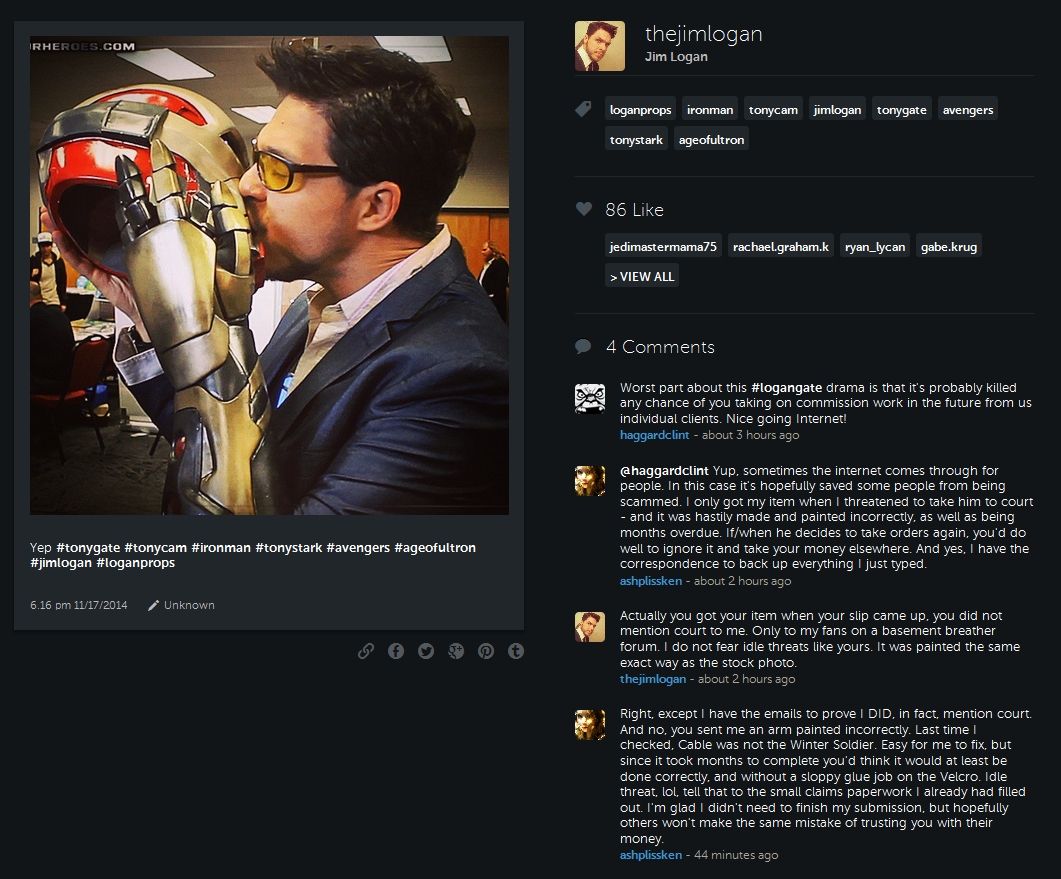Click the Jim Logan full name text
The width and height of the screenshot is (1061, 879).
click(676, 57)
